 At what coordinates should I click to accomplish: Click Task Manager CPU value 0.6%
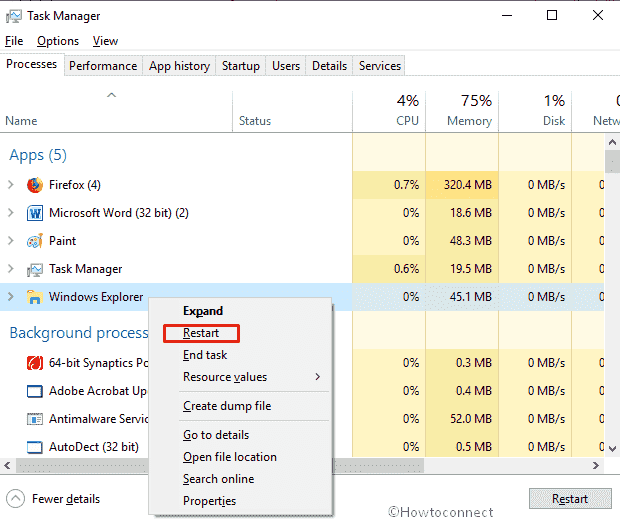(406, 269)
